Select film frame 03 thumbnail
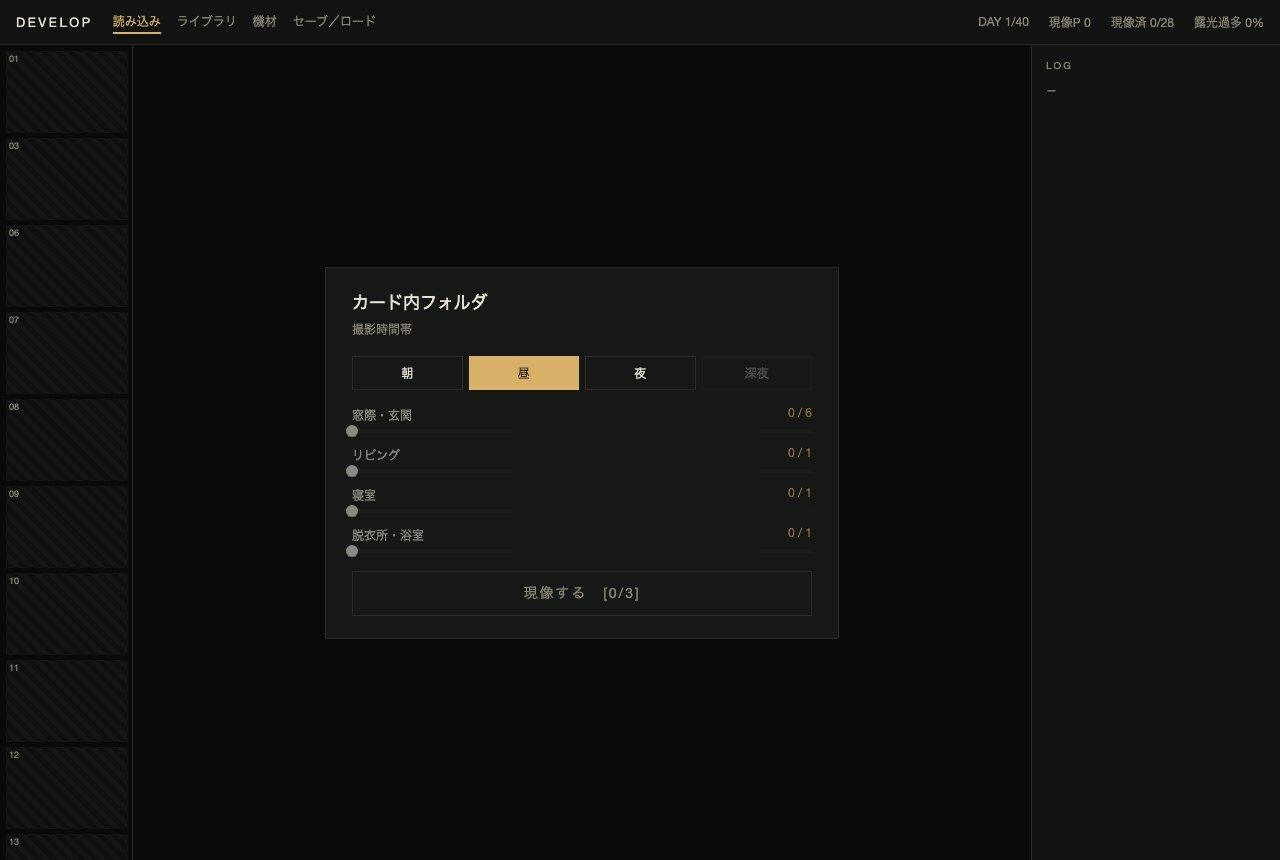The image size is (1280, 860). 67,179
